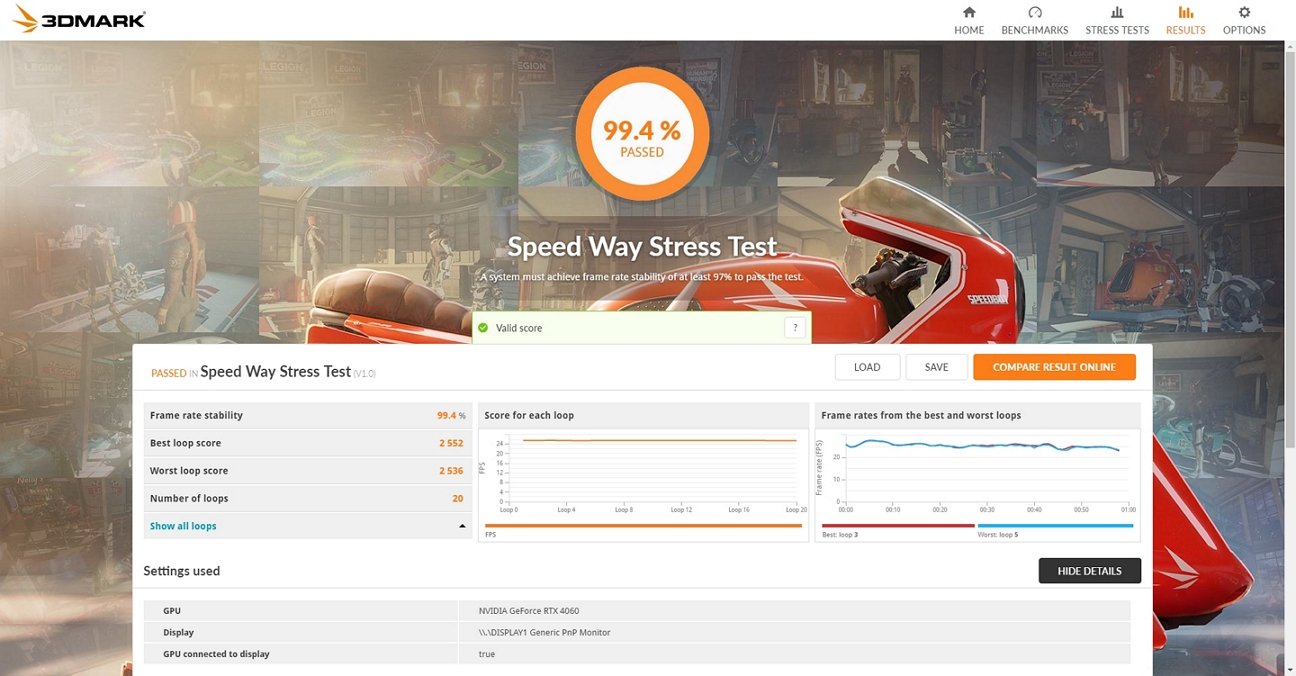Select the Number of loops row

(308, 498)
